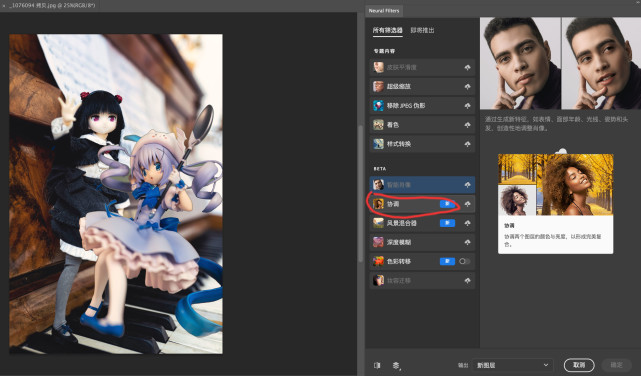Select the 深度模糊 filter label
Screen dimensions: 641x376
[399, 242]
